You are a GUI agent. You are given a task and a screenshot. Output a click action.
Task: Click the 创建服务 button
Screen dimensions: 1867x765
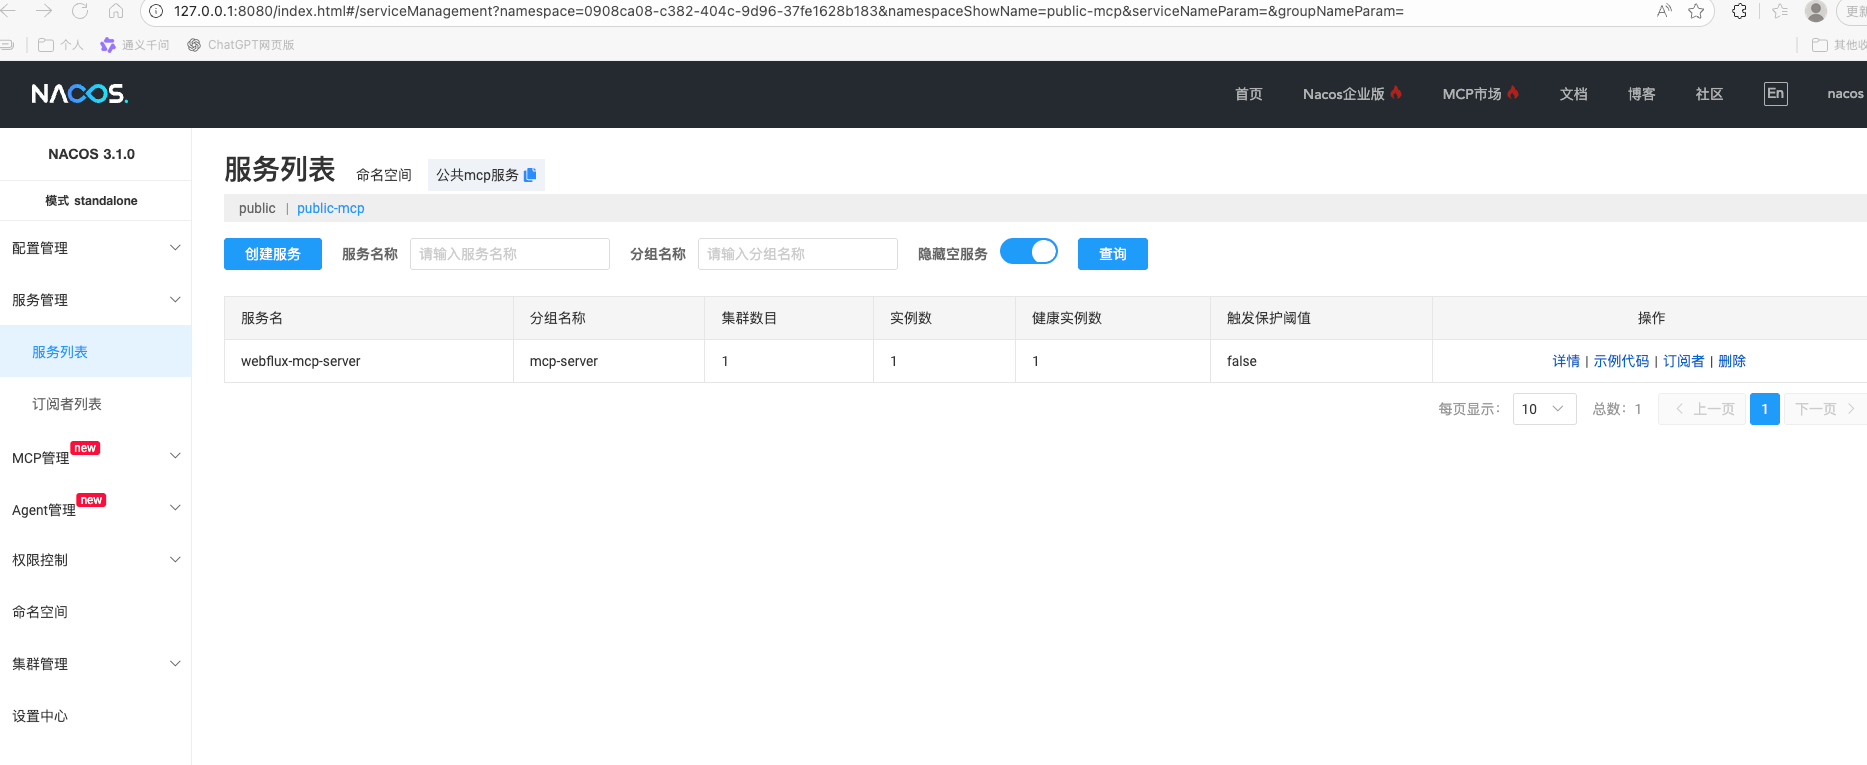coord(273,254)
